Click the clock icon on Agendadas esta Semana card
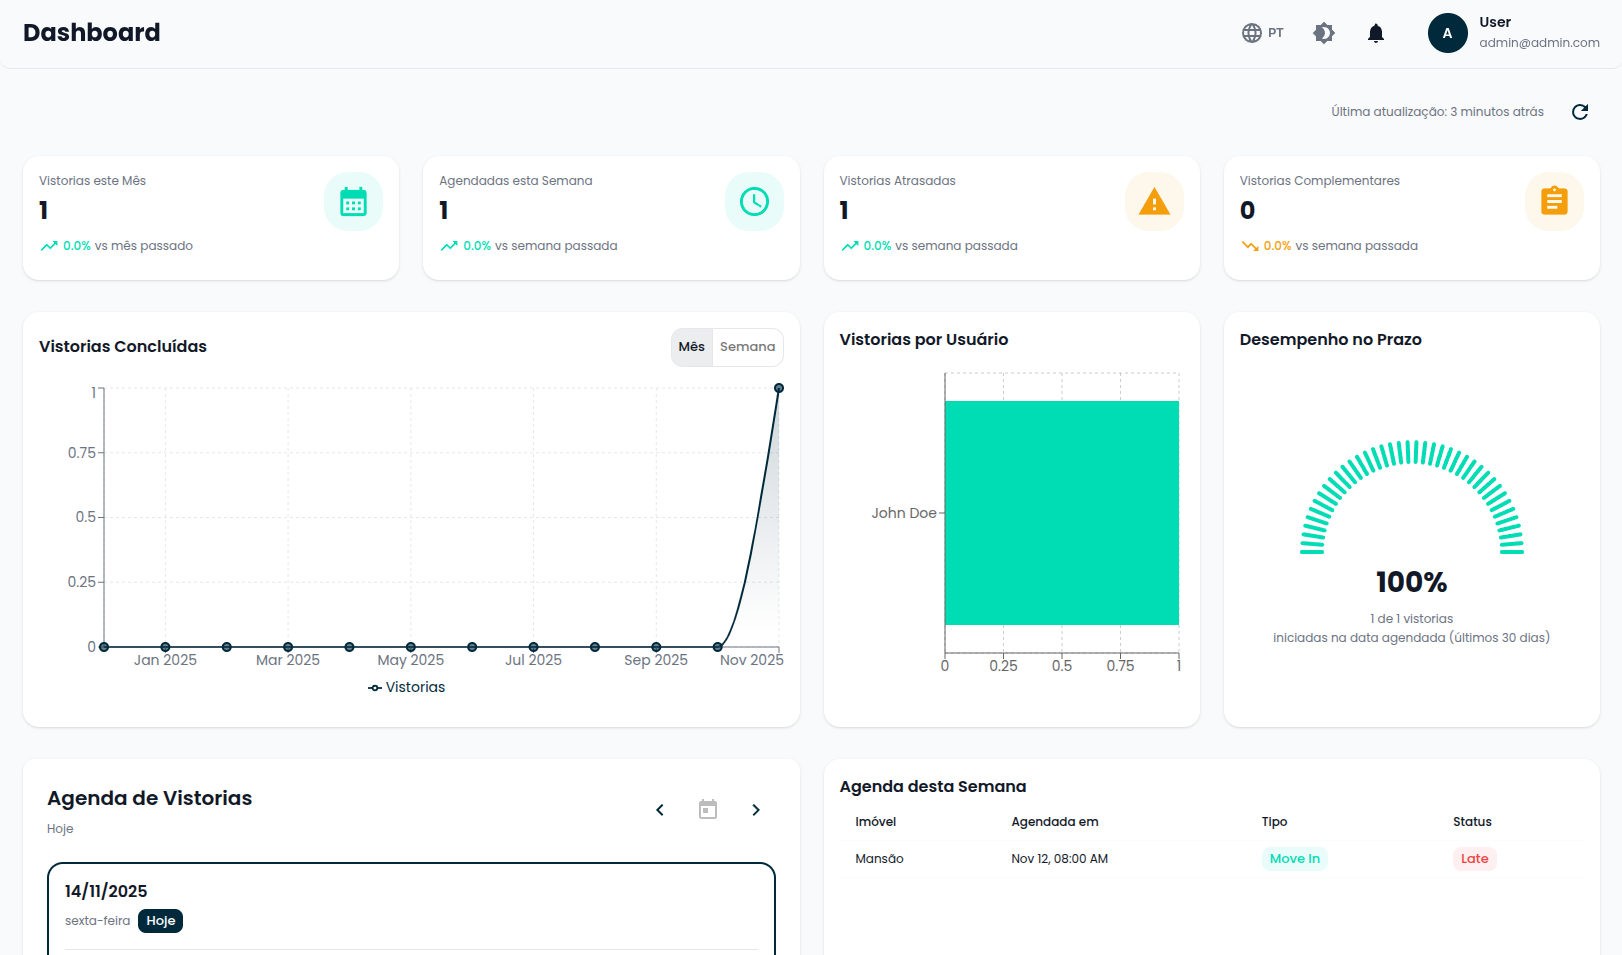Image resolution: width=1622 pixels, height=955 pixels. (754, 201)
